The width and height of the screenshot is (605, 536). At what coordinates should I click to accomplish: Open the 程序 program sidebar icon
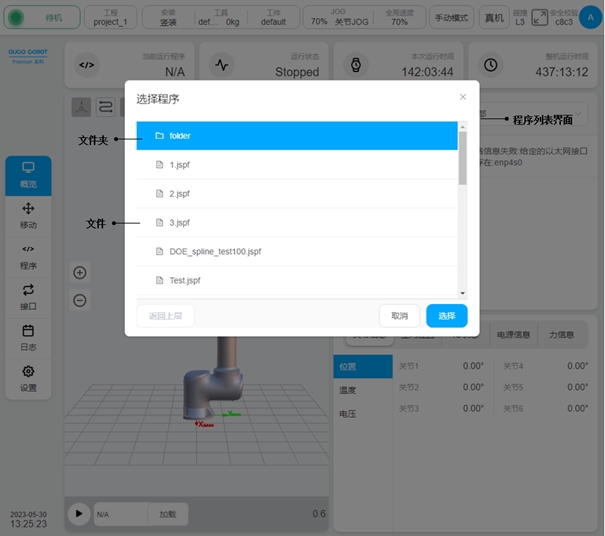(28, 256)
